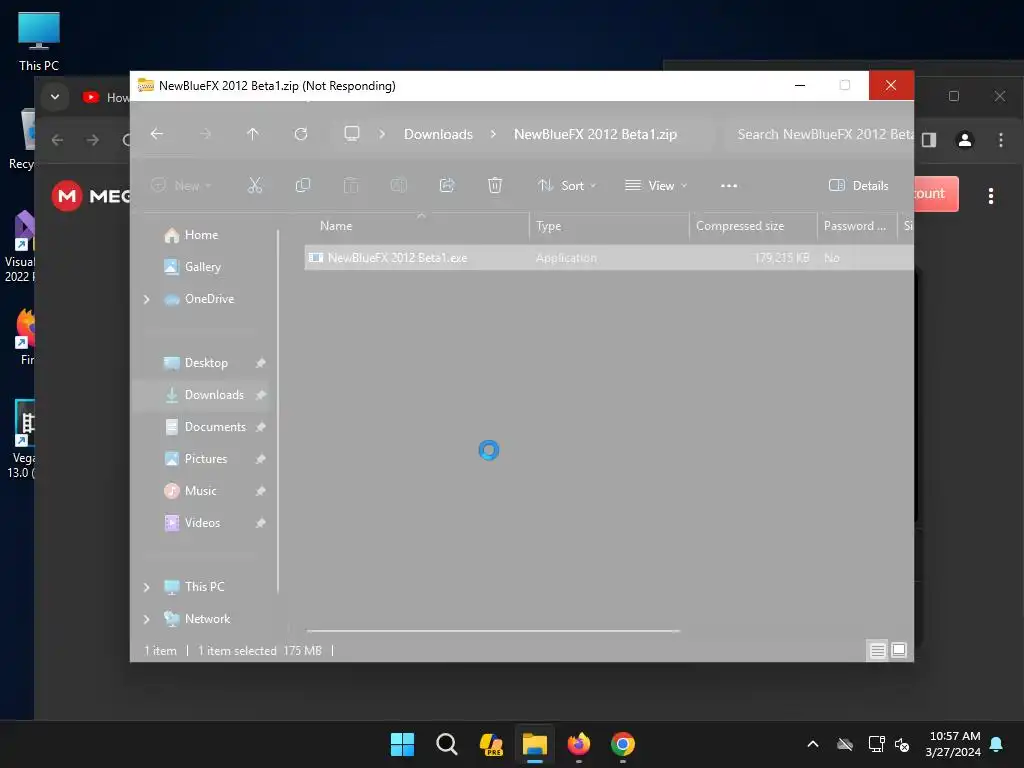Click Chrome's profile avatar icon
Screen dimensions: 1024x768
pyautogui.click(x=965, y=140)
